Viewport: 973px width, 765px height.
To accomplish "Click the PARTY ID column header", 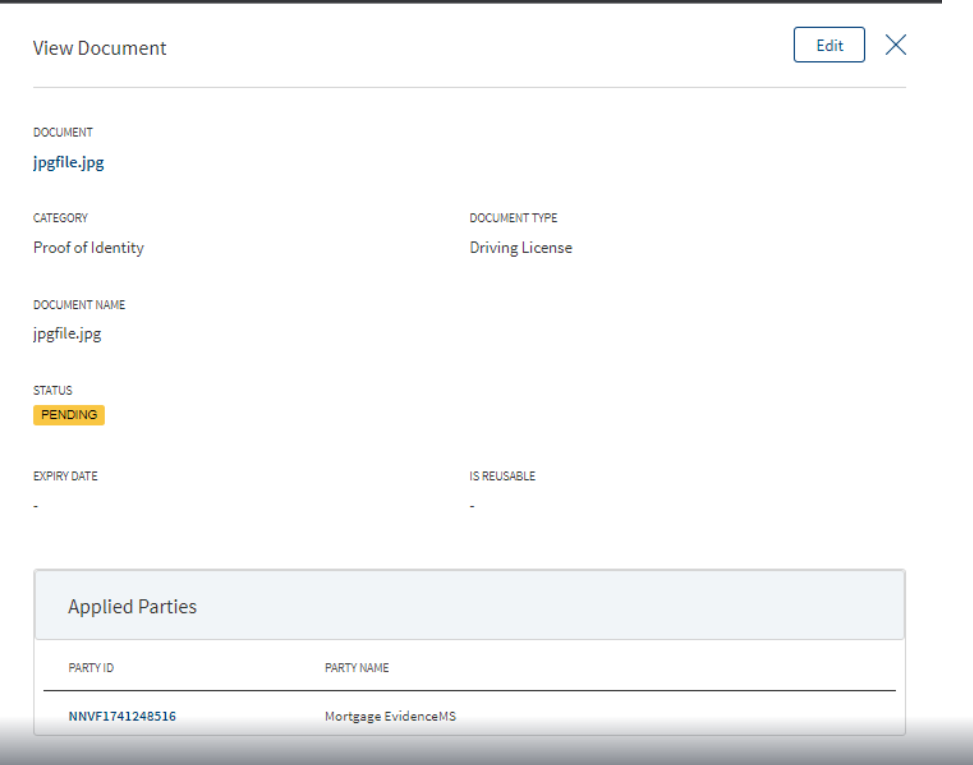I will tap(91, 668).
